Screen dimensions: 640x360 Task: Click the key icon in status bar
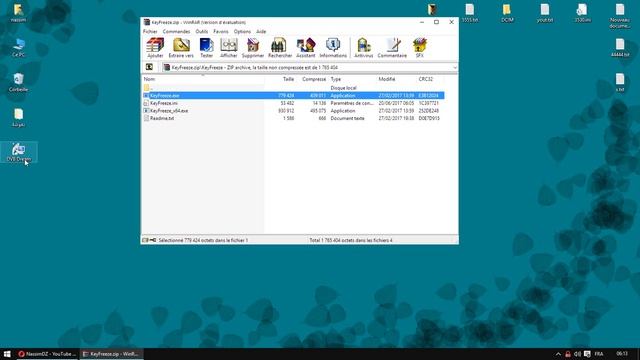tap(153, 240)
